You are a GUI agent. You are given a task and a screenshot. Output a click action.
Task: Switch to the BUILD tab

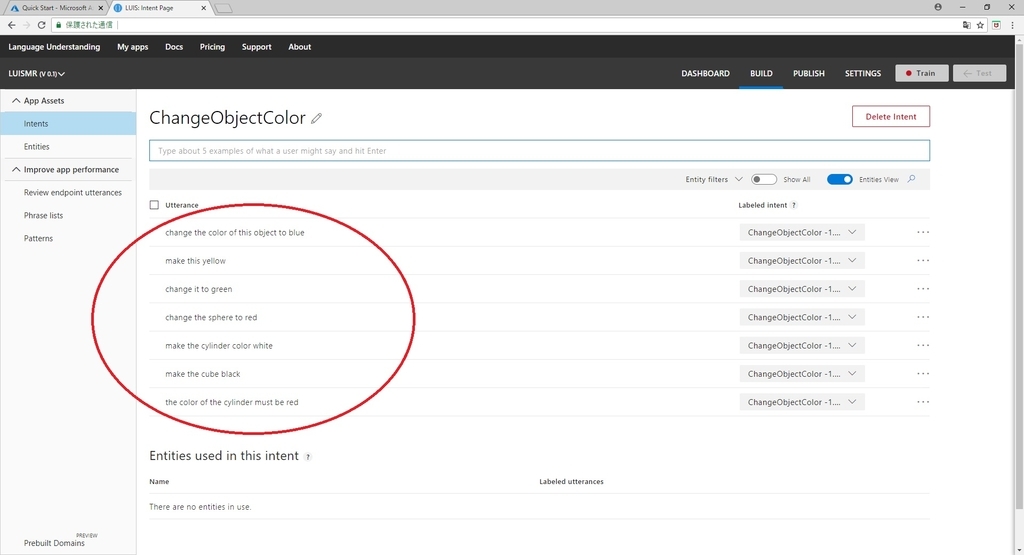761,73
